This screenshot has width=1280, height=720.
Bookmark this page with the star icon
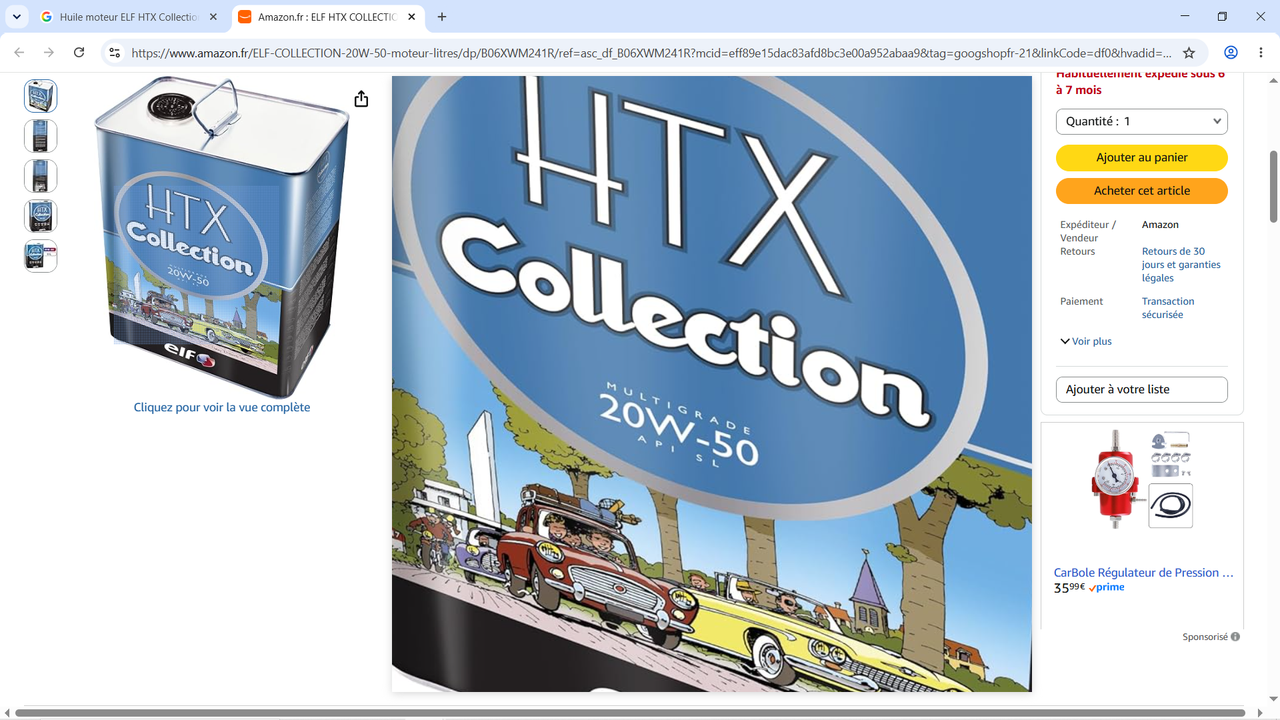(x=1189, y=53)
